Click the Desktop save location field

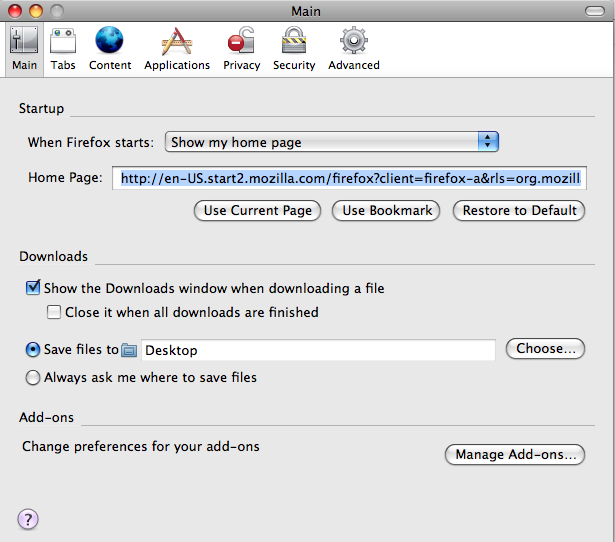coord(318,350)
